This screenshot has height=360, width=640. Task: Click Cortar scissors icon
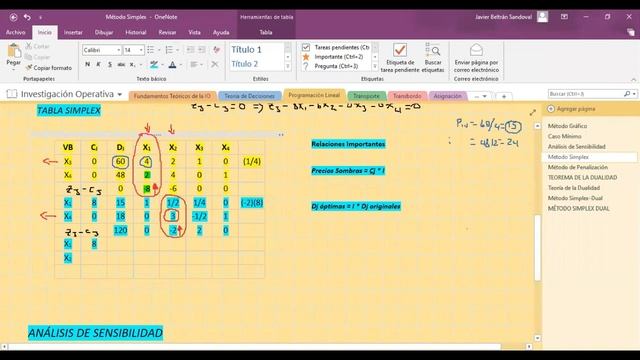(x=29, y=46)
